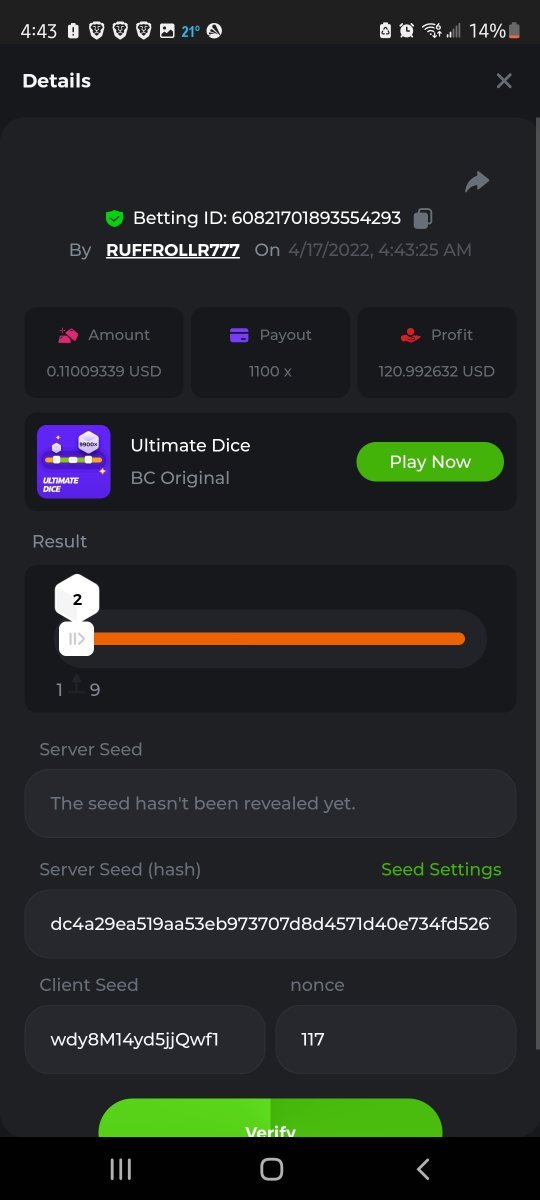Close the Details panel
Viewport: 540px width, 1200px height.
point(504,81)
